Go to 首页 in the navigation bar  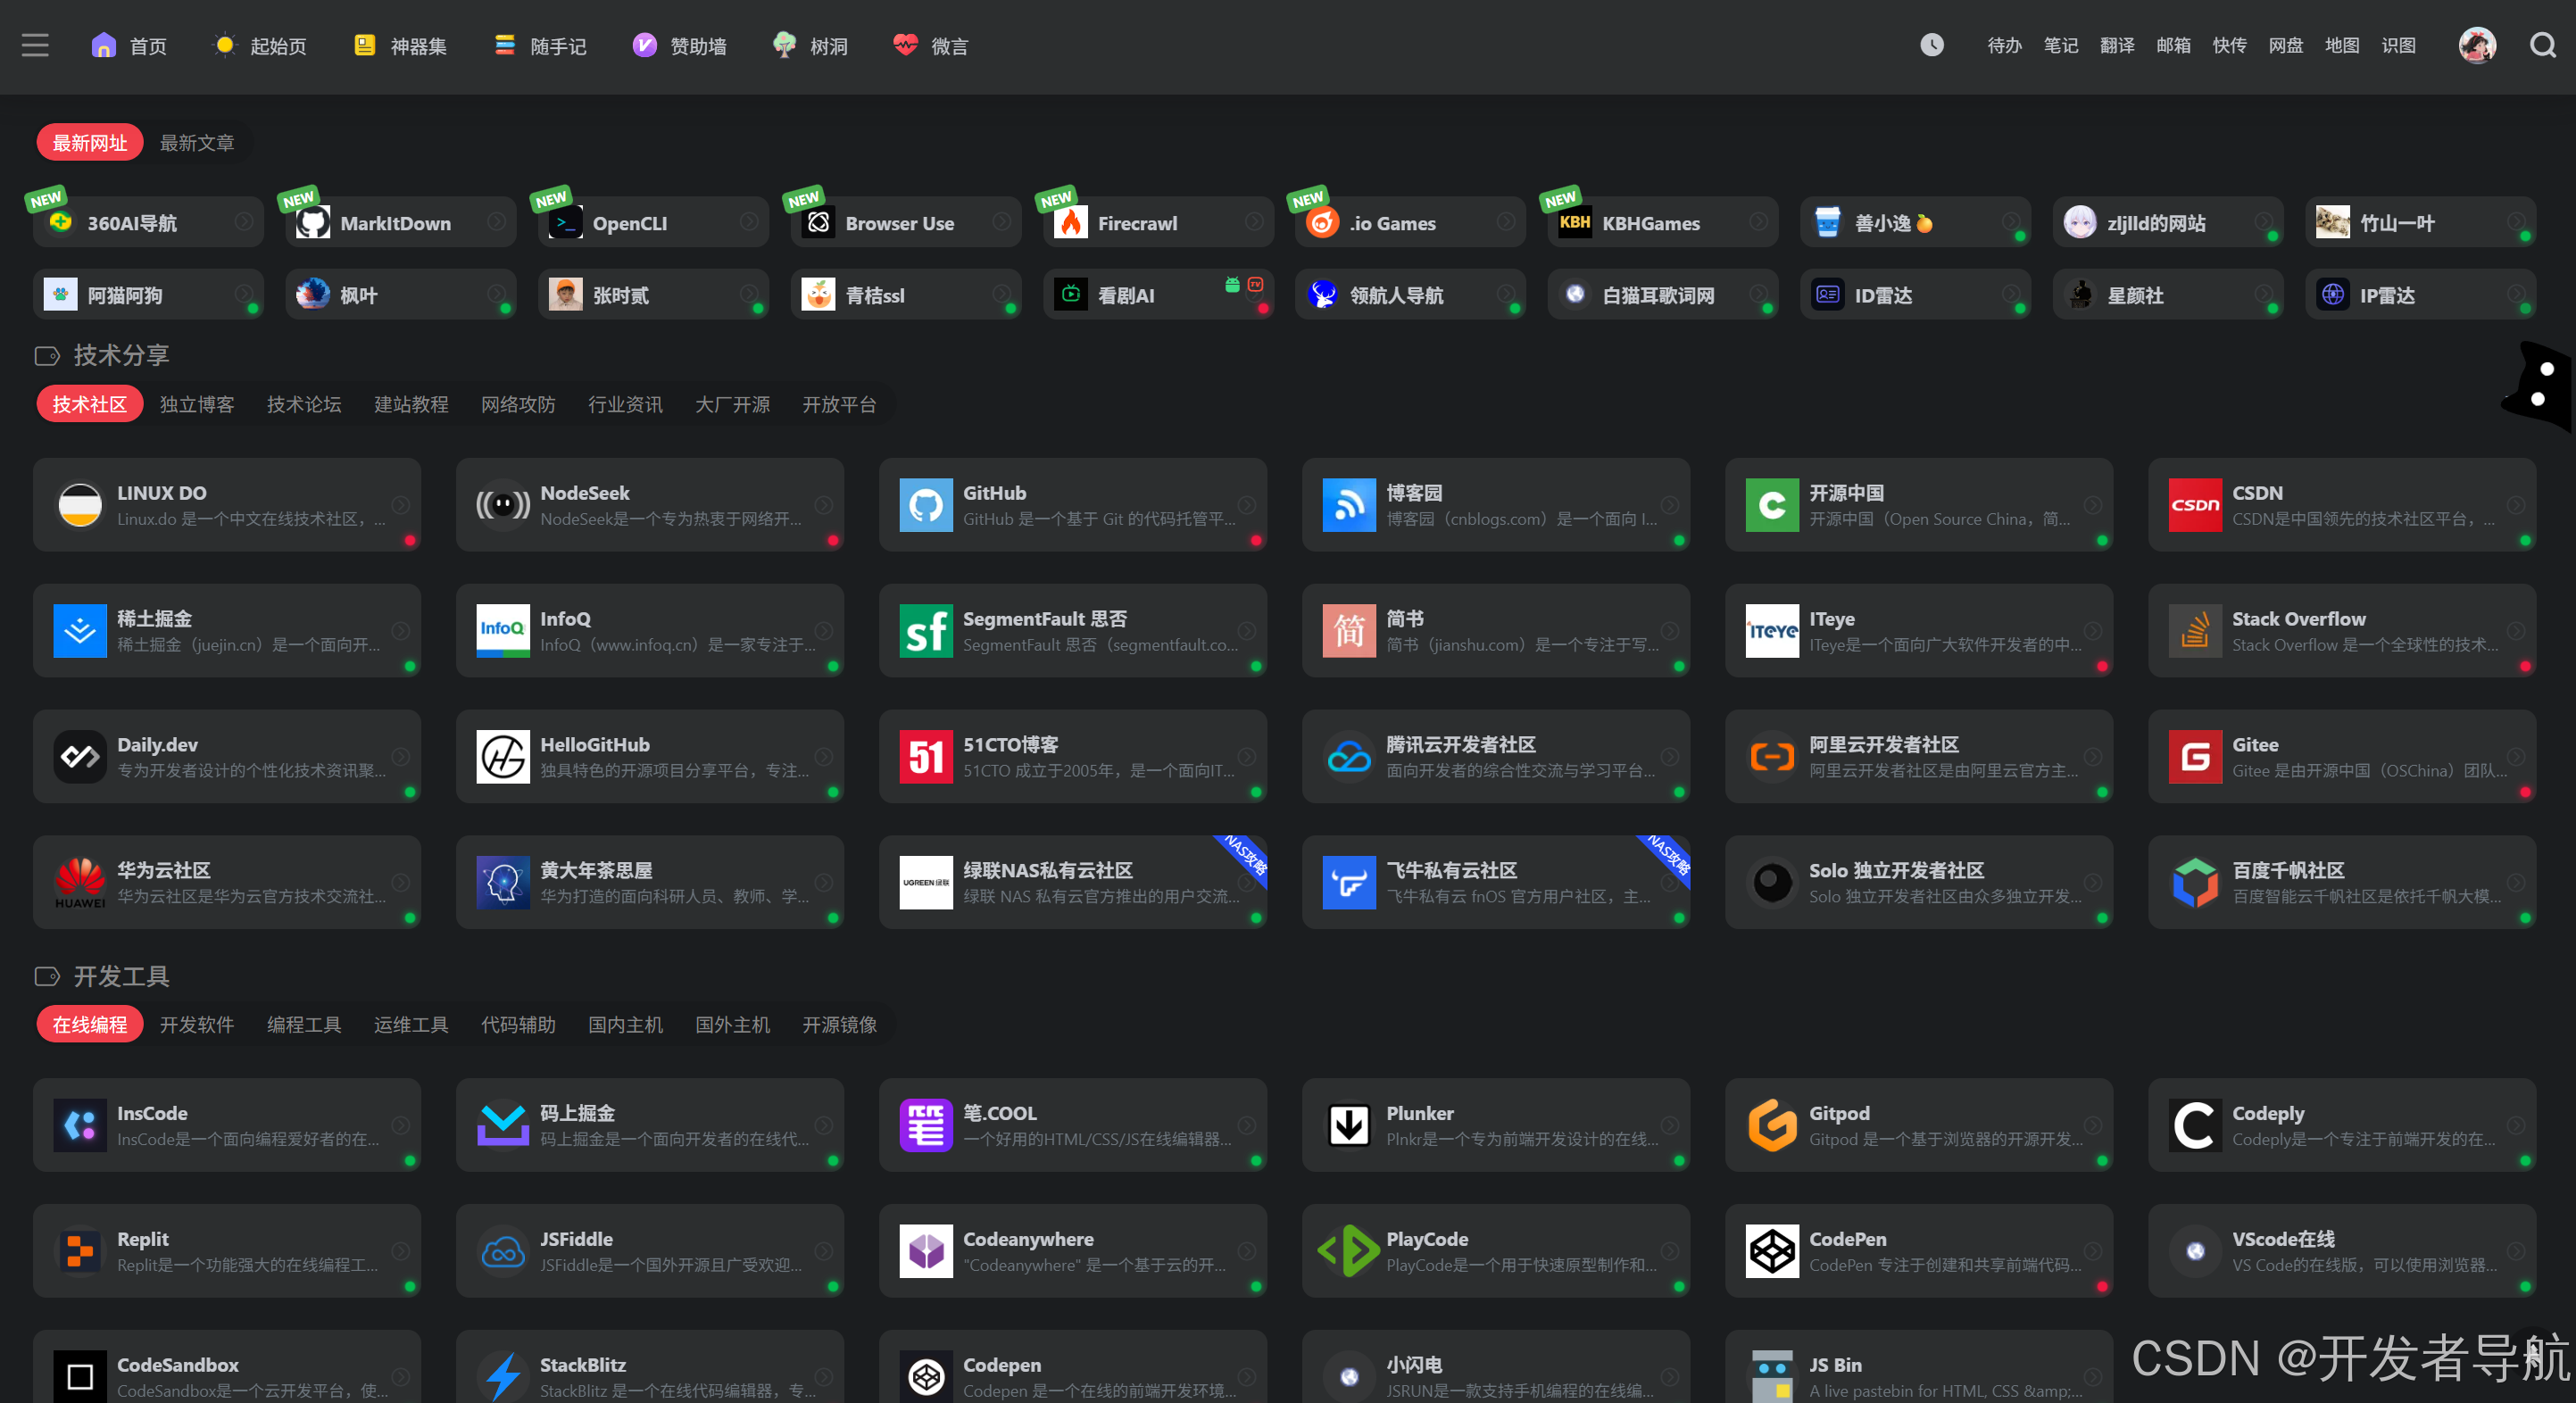tap(130, 46)
